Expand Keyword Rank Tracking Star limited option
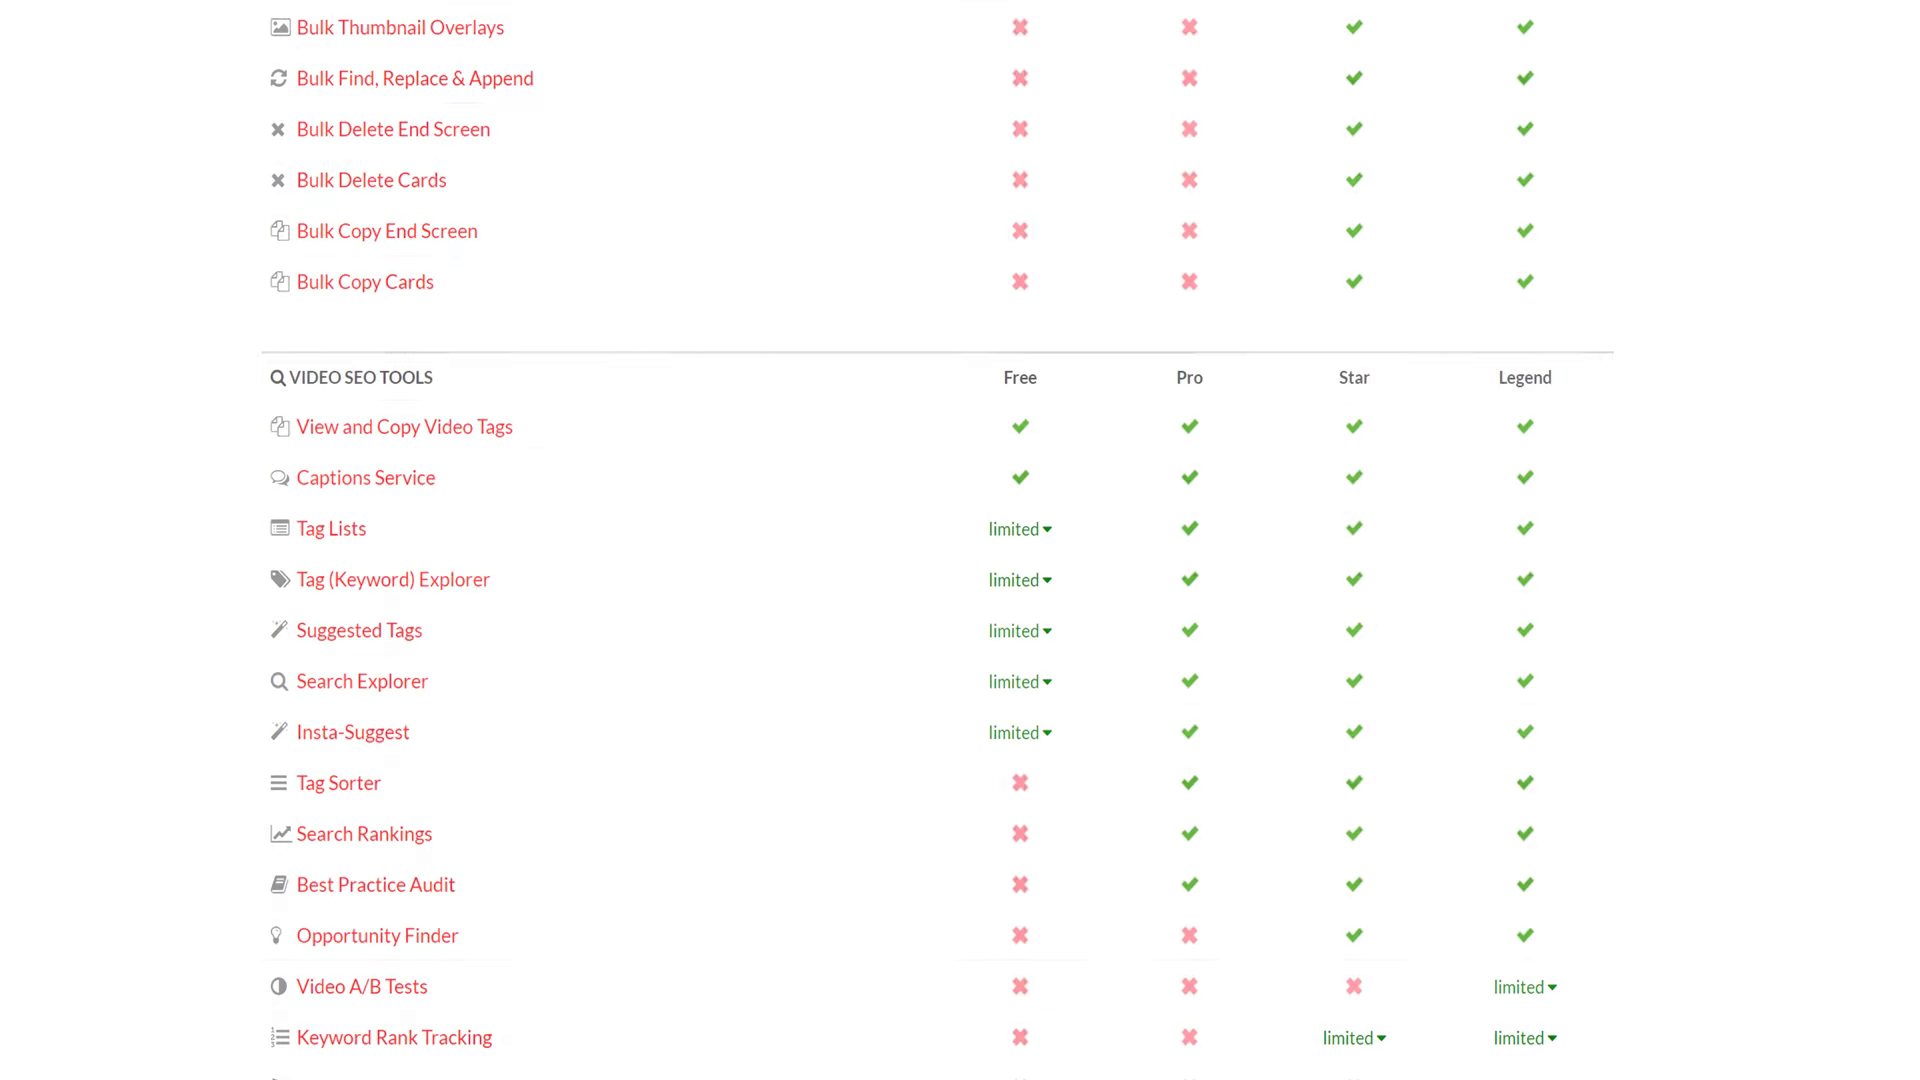1920x1080 pixels. (1354, 1038)
